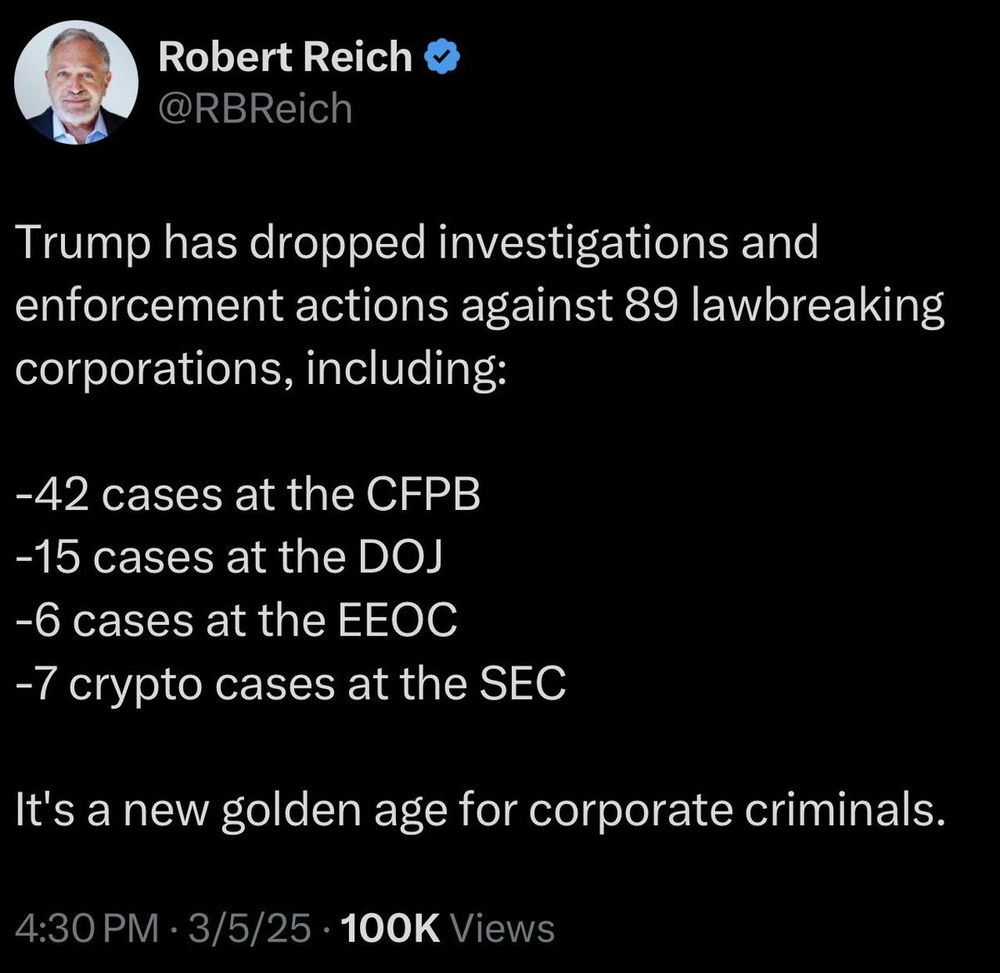Click the blue verified checkmark badge

click(441, 57)
